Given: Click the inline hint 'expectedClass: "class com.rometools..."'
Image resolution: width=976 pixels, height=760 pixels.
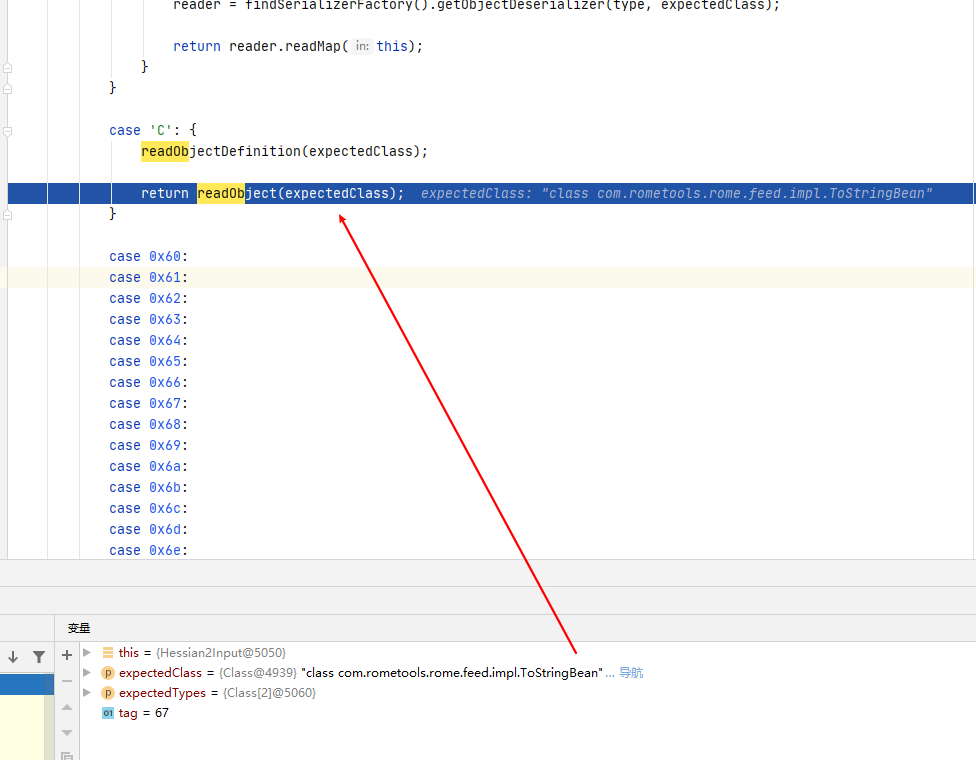Looking at the screenshot, I should [677, 194].
